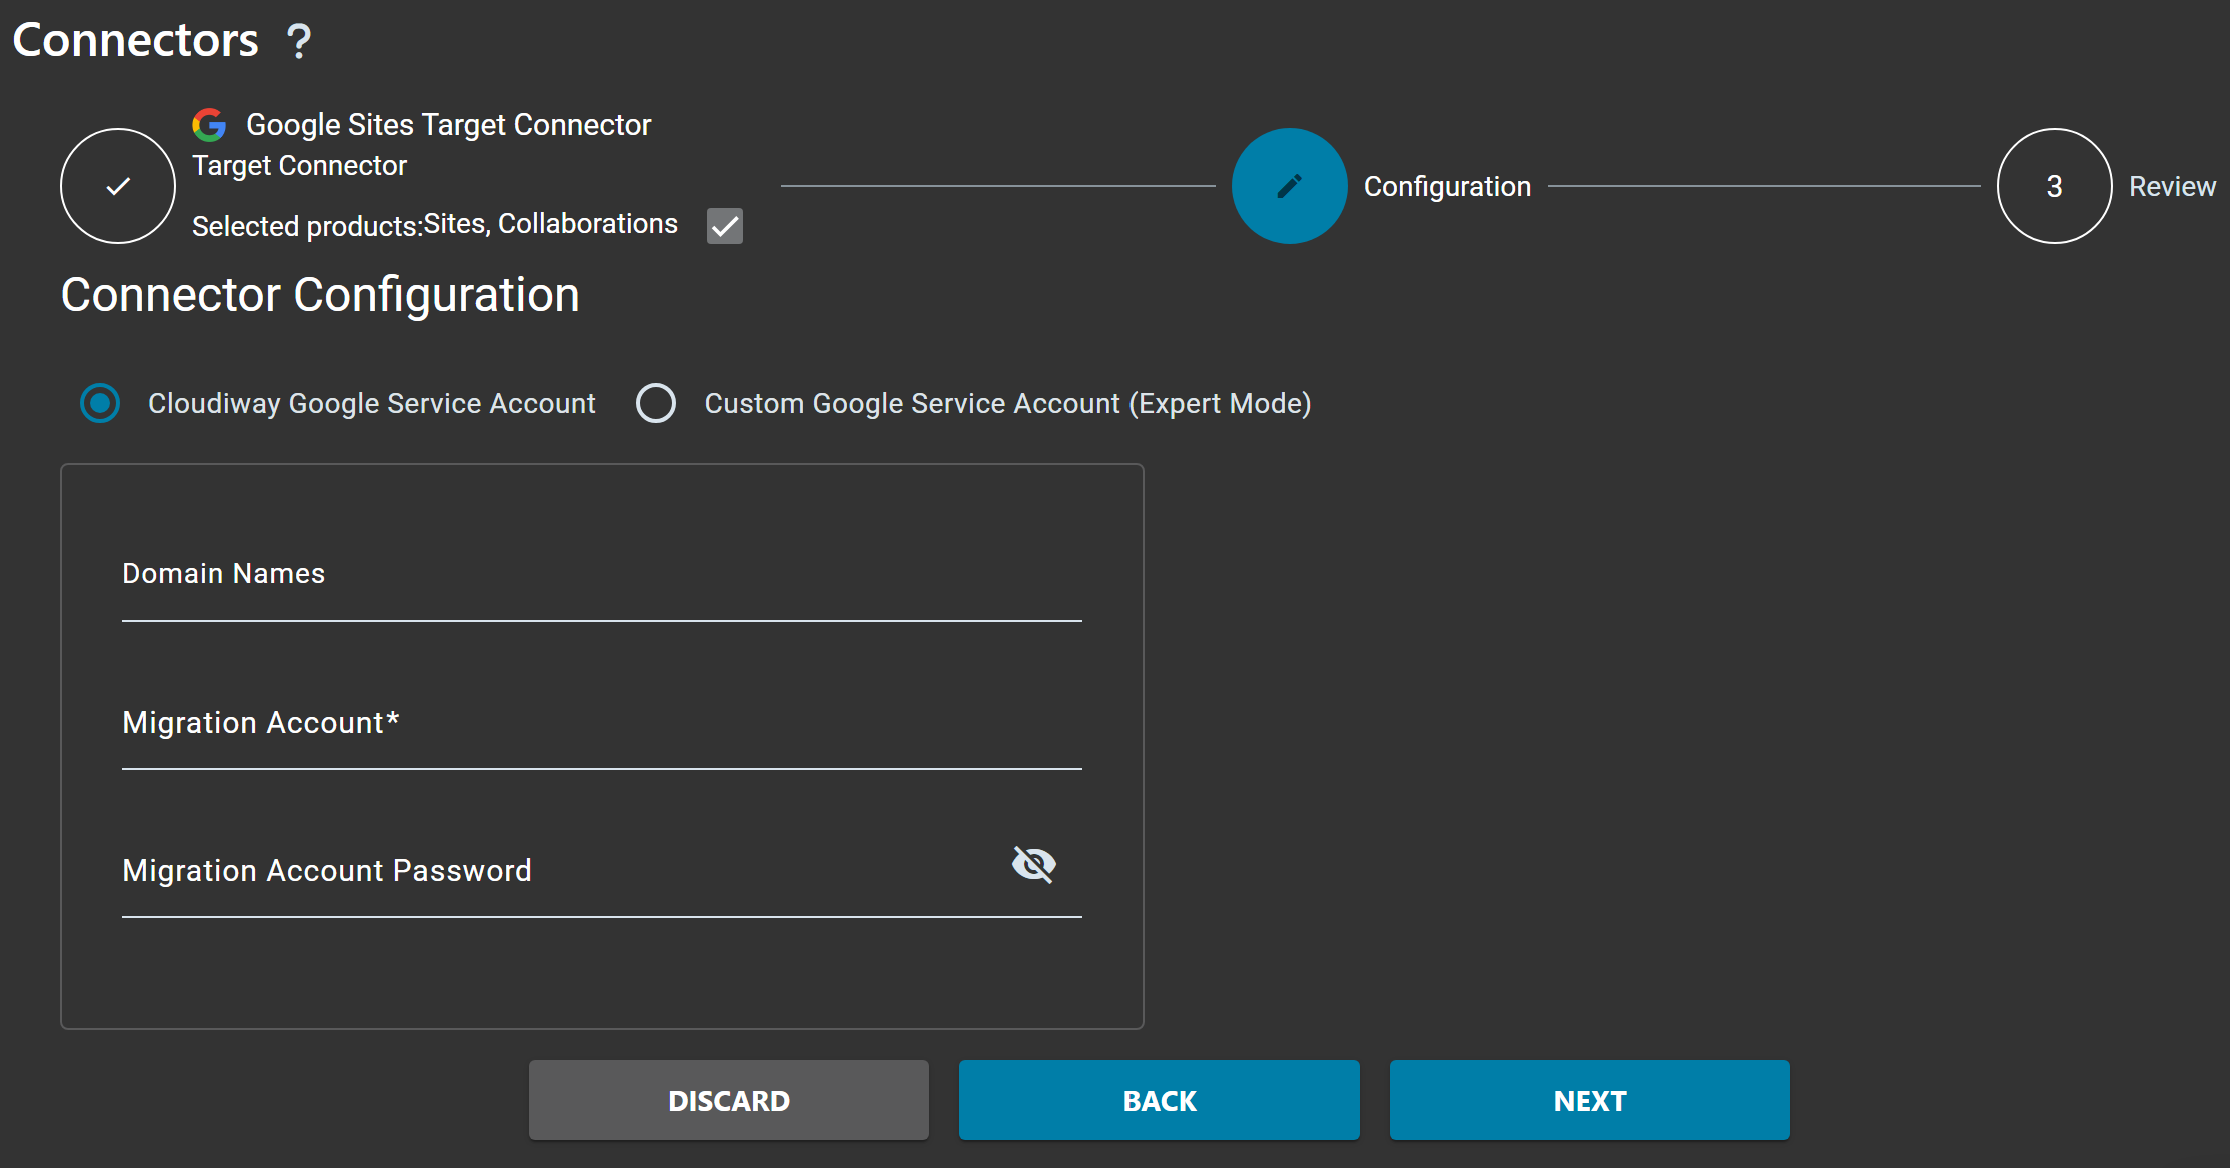The height and width of the screenshot is (1168, 2230).
Task: Click the Google logo icon
Action: 209,125
